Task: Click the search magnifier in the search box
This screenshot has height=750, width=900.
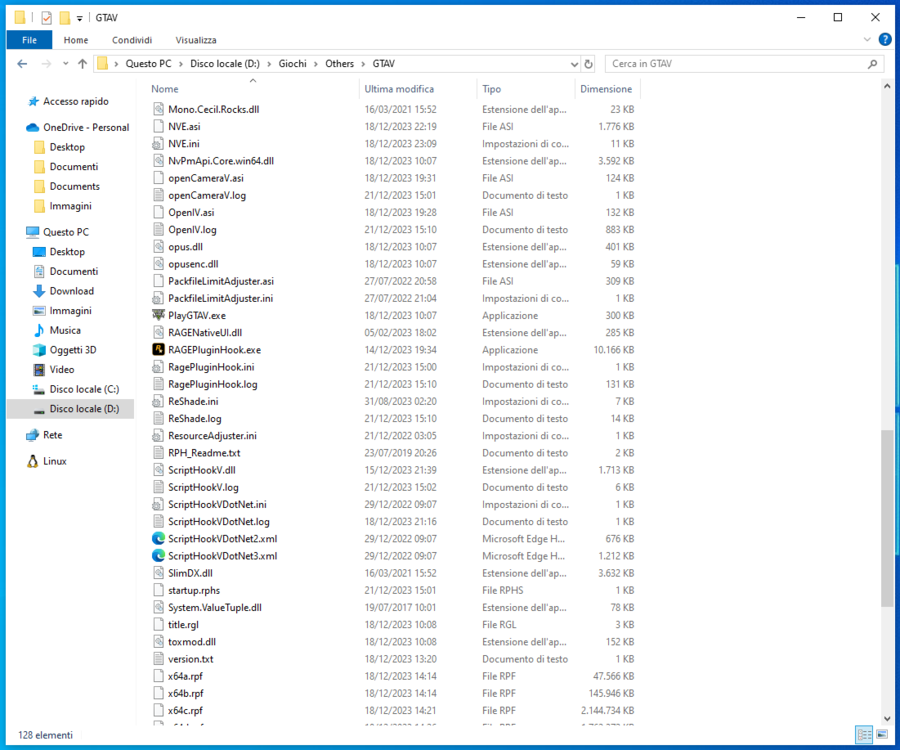Action: (873, 63)
